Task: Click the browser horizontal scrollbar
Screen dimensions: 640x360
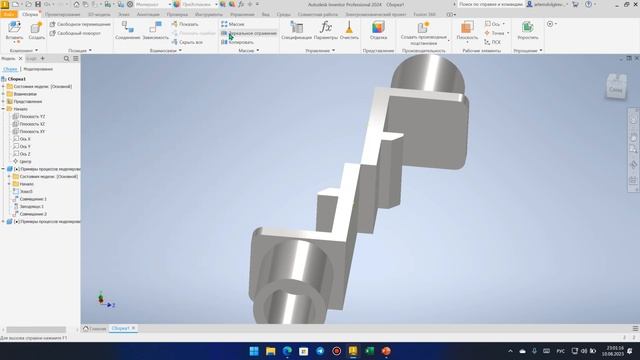Action: [x=36, y=329]
